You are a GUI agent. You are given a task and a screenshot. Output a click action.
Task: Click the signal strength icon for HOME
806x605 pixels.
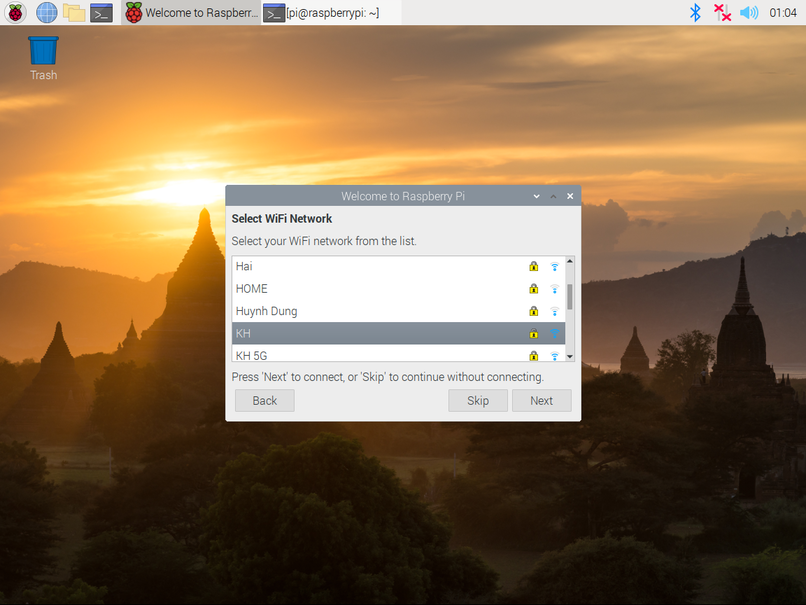coord(555,289)
